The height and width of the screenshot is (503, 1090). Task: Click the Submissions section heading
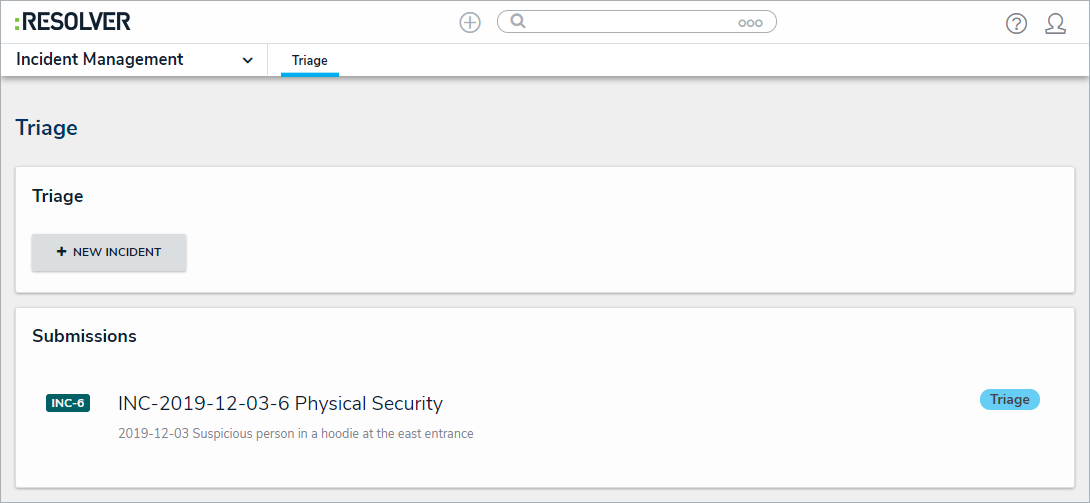[x=84, y=336]
